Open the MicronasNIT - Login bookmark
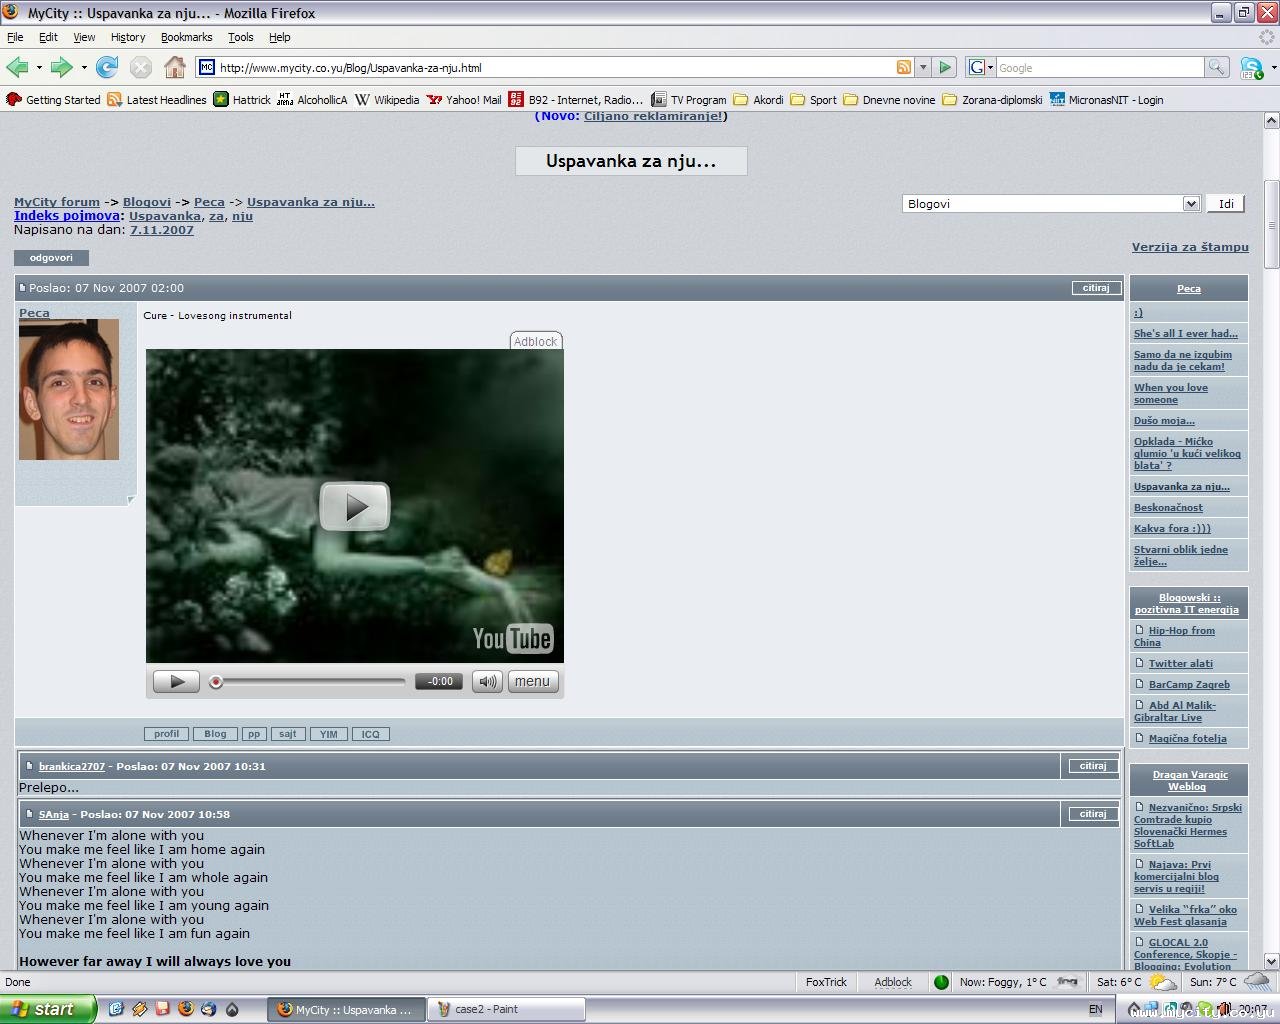1280x1024 pixels. (x=1106, y=99)
